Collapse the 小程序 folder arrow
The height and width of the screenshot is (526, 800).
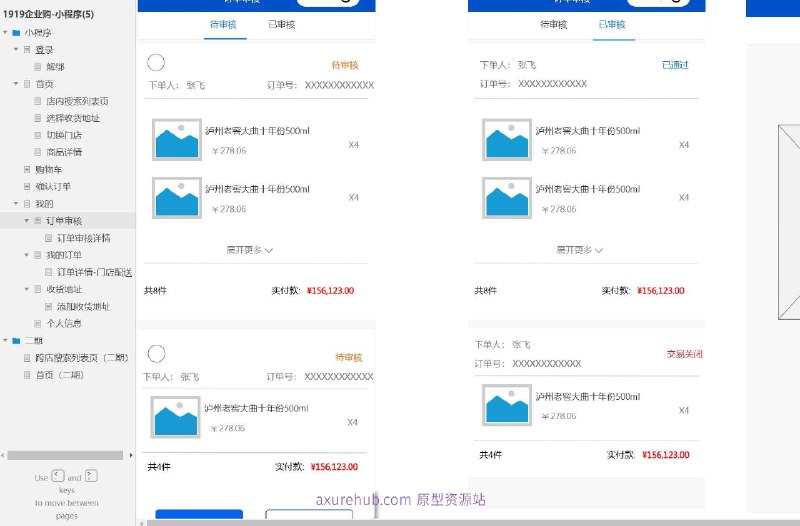(5, 33)
